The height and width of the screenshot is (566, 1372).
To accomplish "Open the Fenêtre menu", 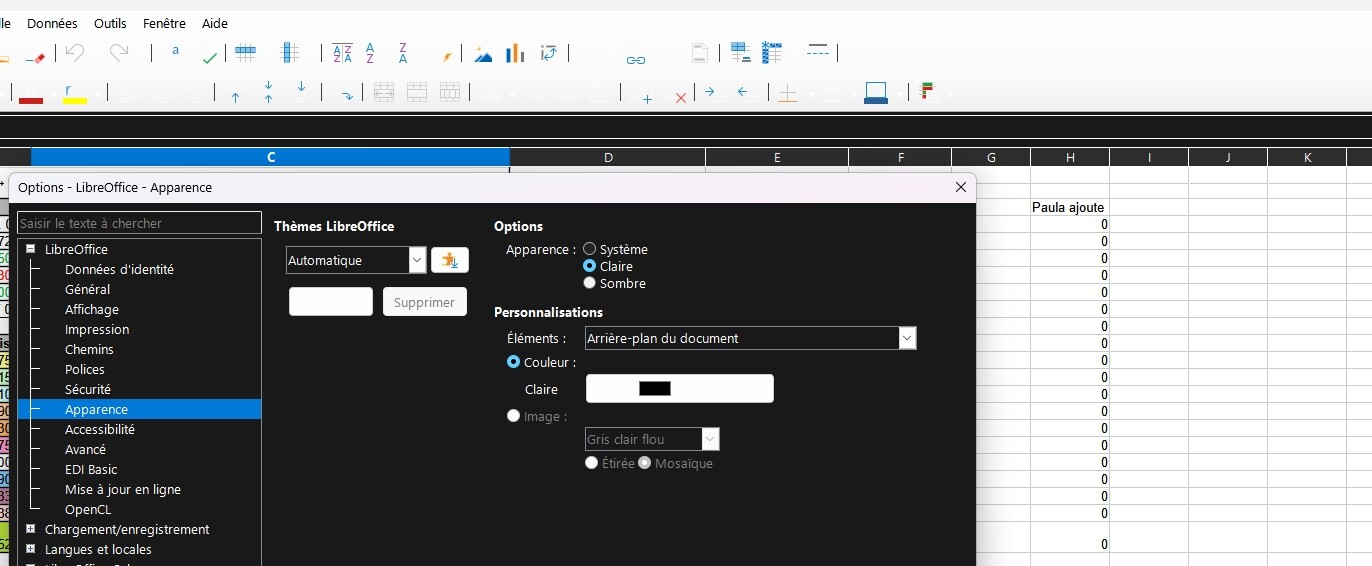I will coord(165,23).
